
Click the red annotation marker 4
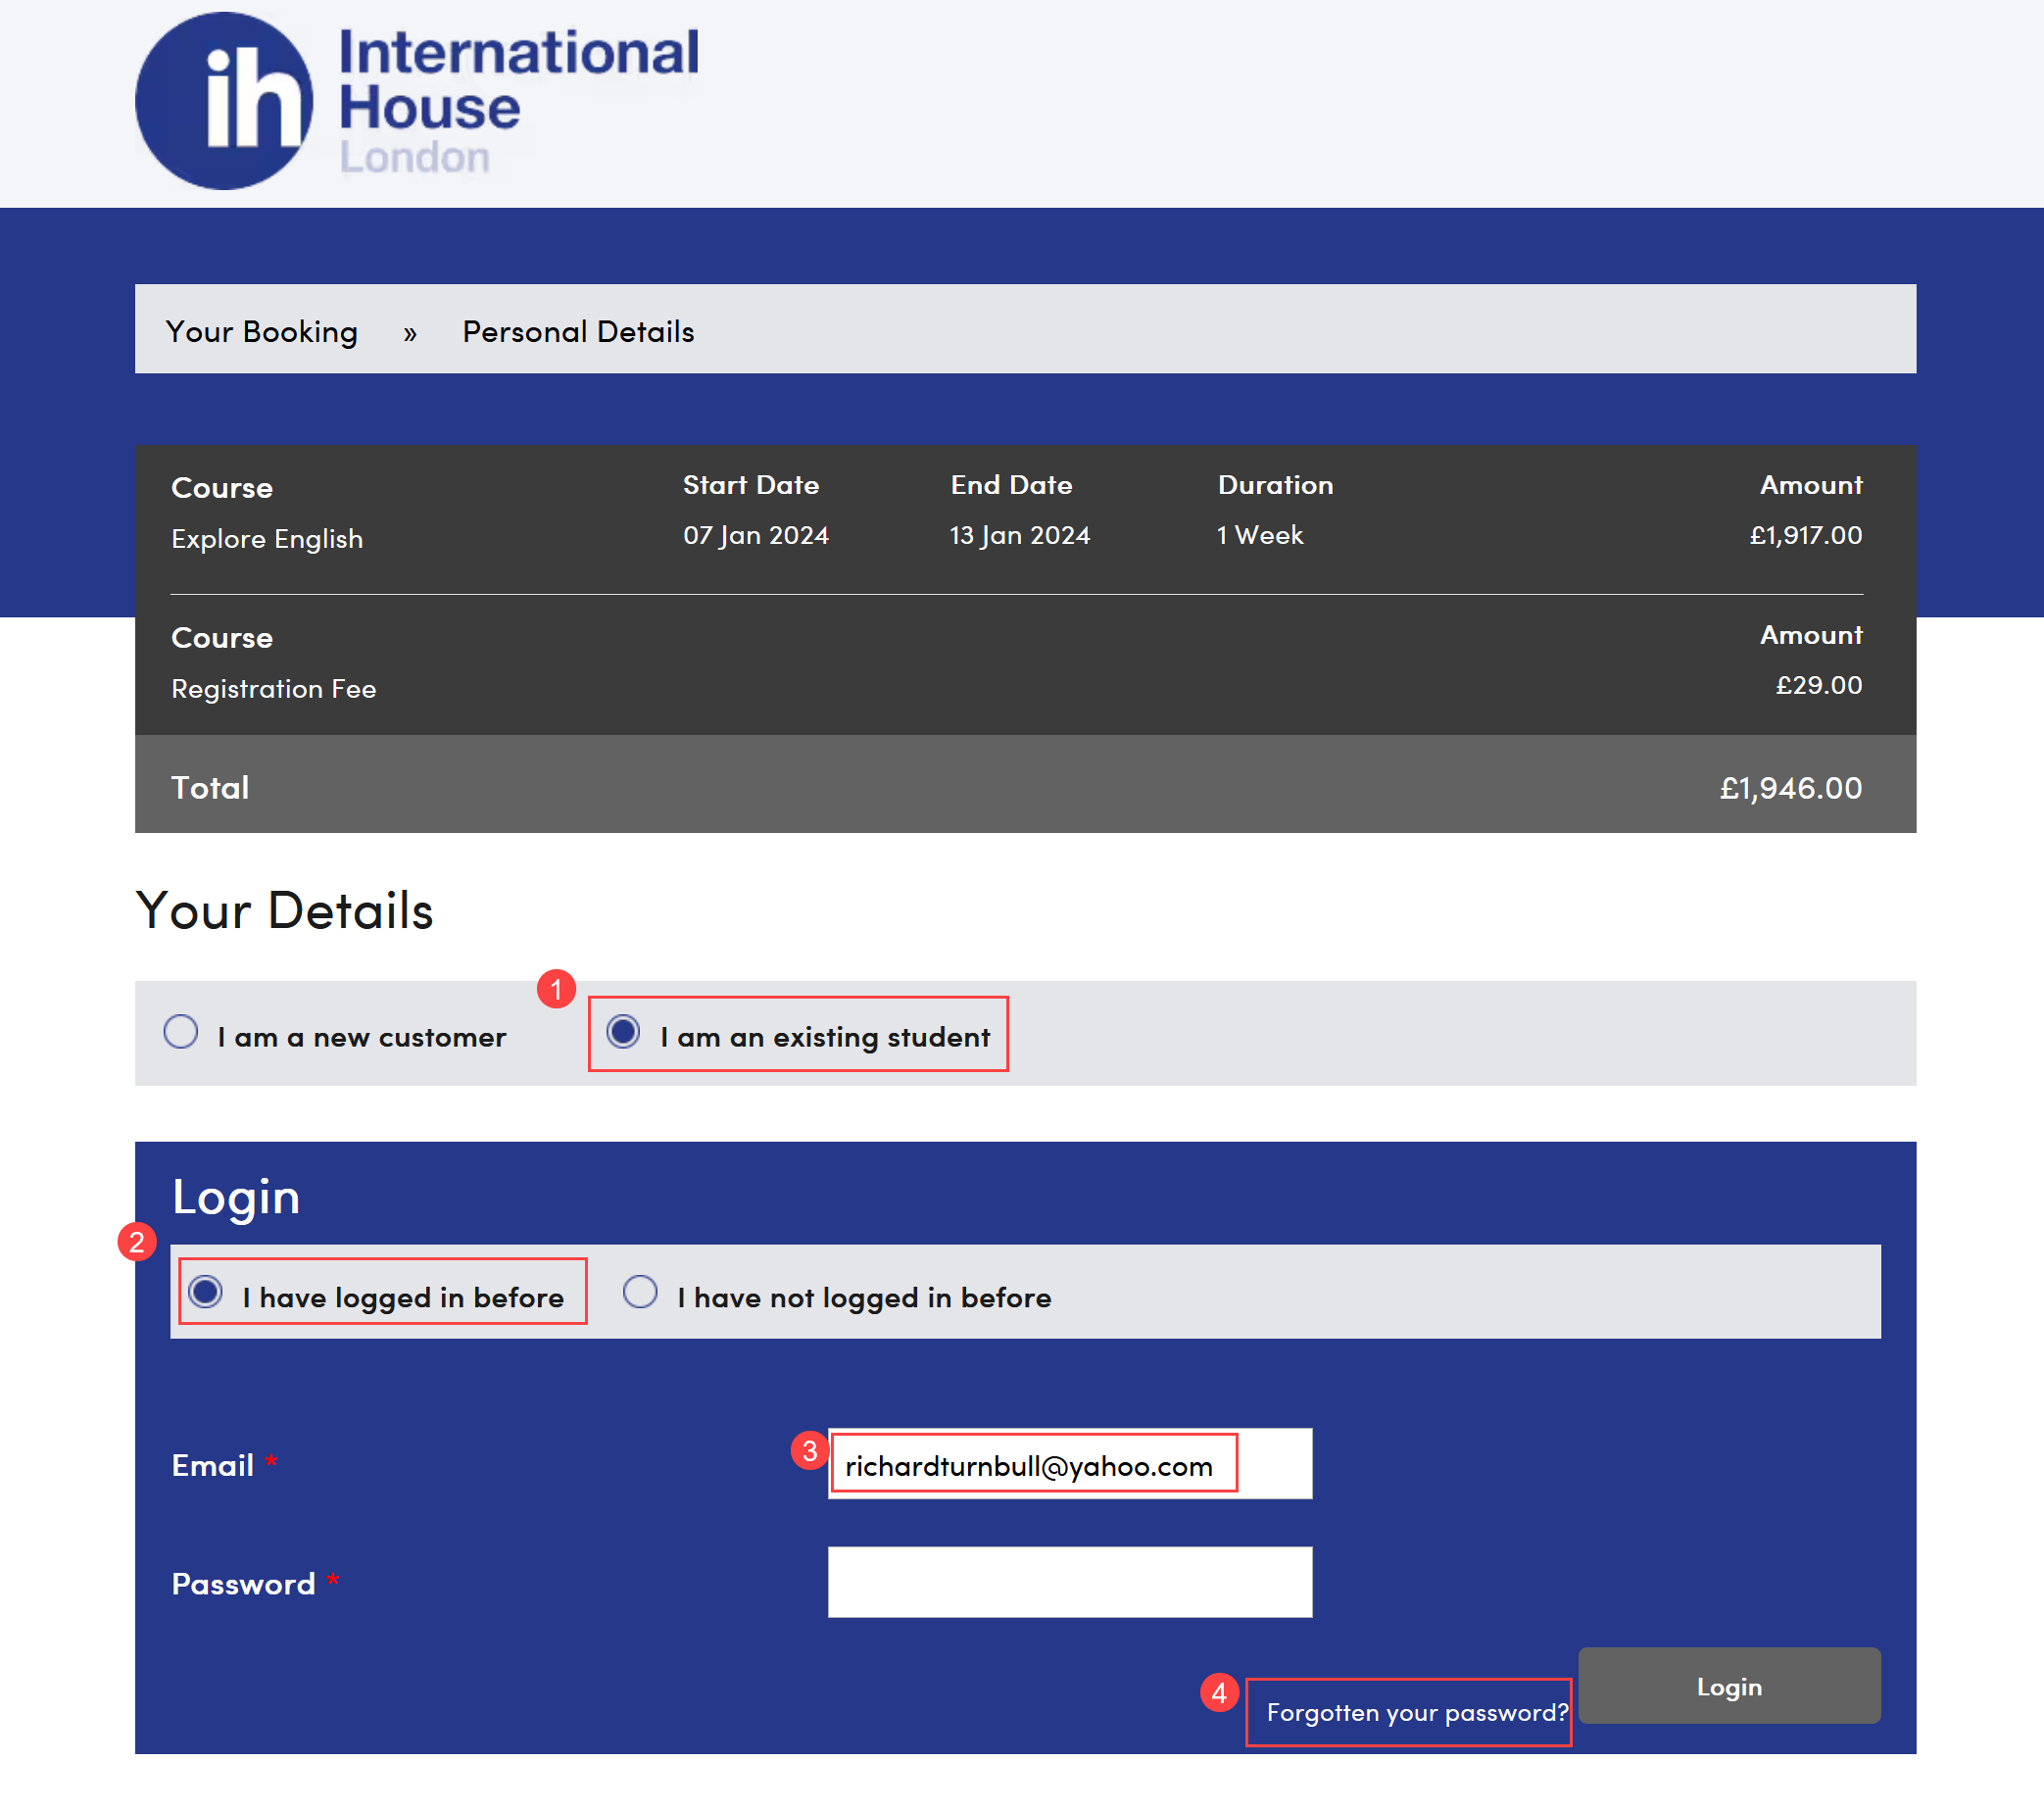coord(1218,1693)
